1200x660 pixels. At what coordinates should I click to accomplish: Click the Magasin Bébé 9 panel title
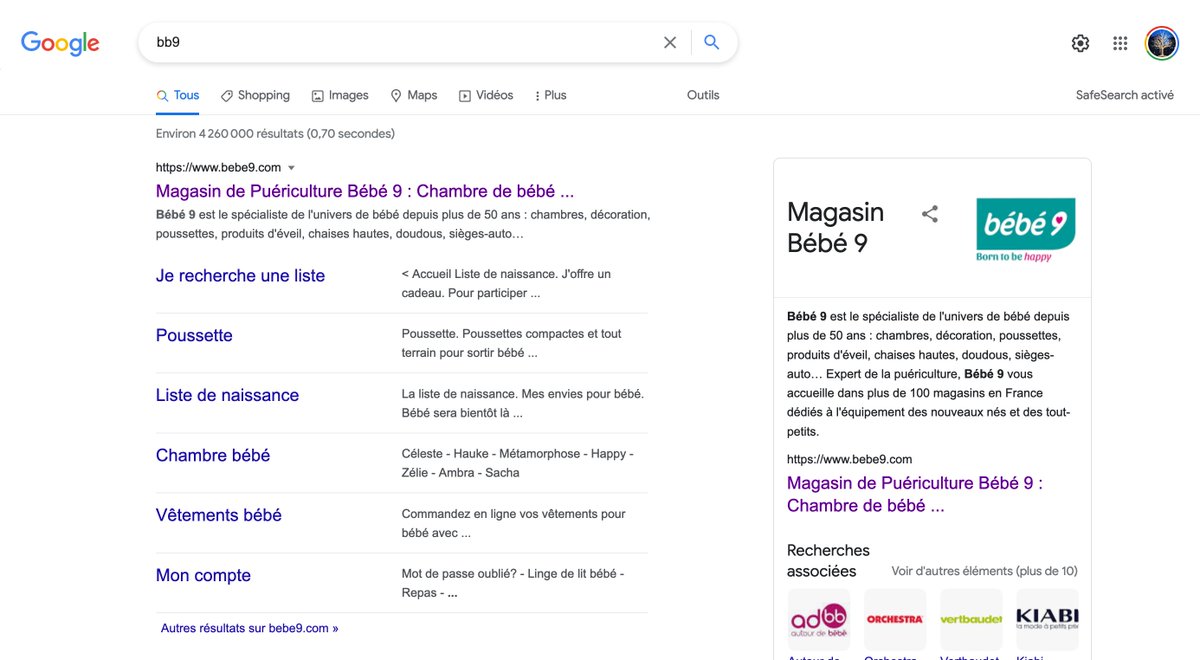pos(836,227)
